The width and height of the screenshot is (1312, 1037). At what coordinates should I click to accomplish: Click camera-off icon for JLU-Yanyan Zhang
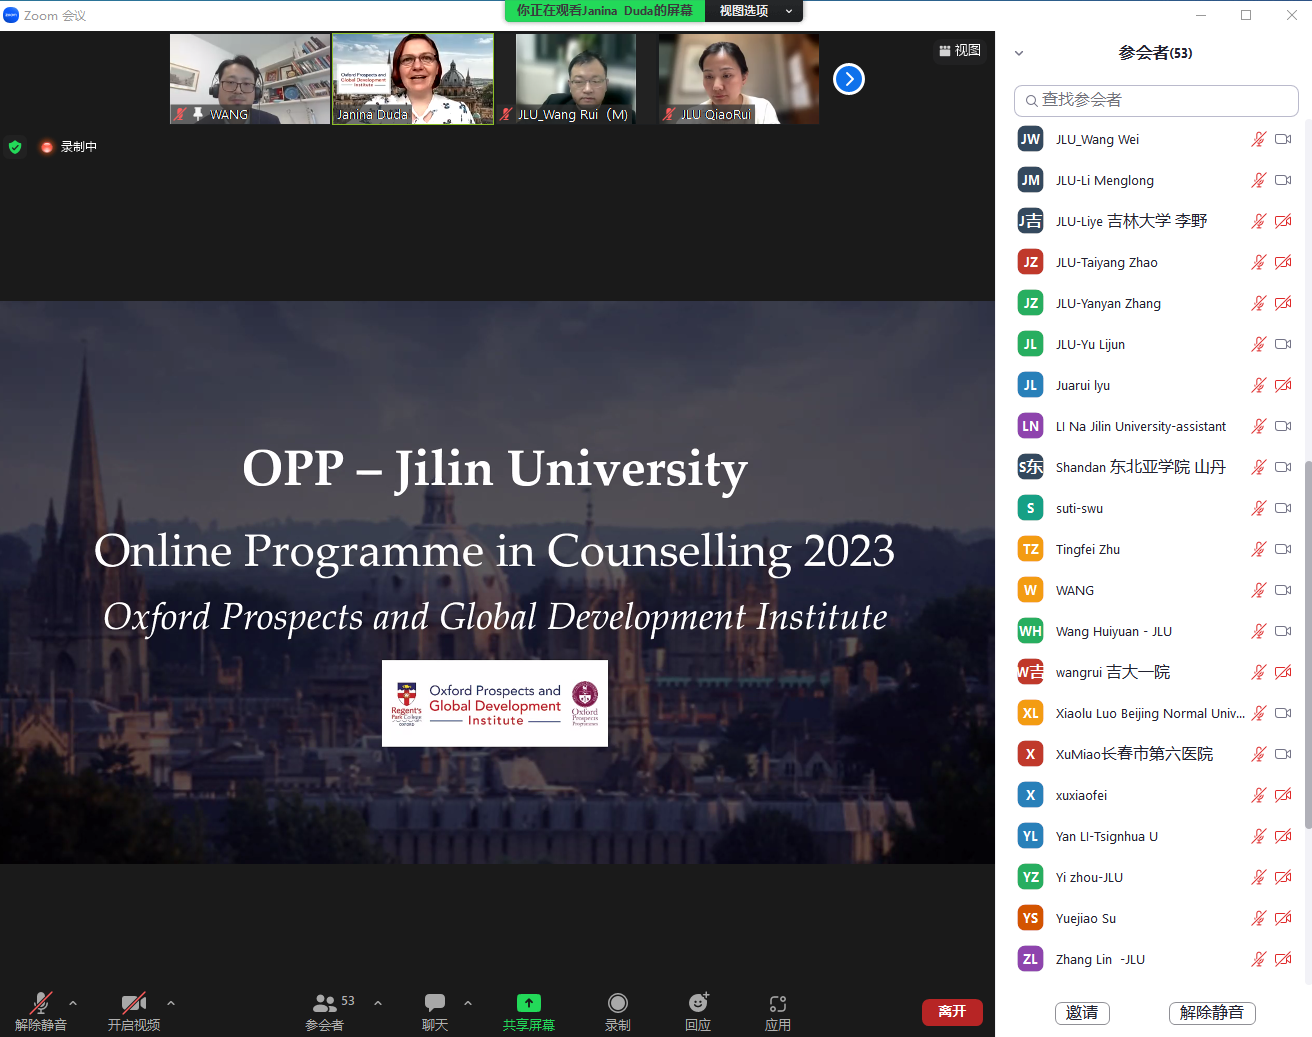[1283, 303]
